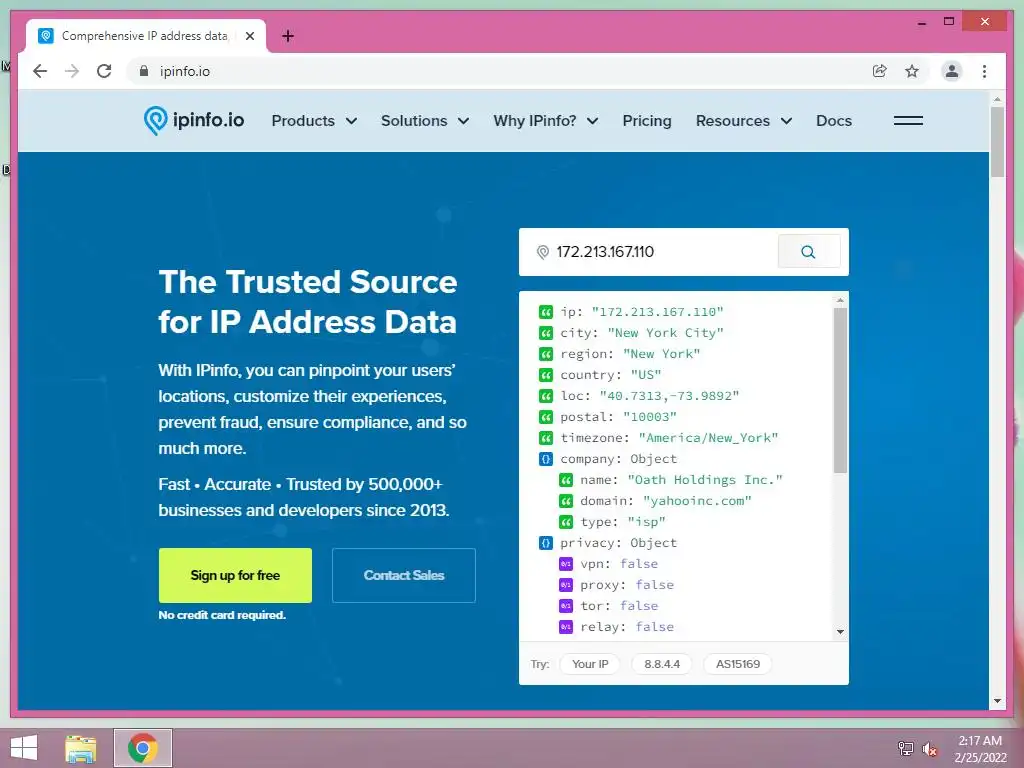Click the green quote icon beside postal
Image resolution: width=1024 pixels, height=768 pixels.
point(545,417)
